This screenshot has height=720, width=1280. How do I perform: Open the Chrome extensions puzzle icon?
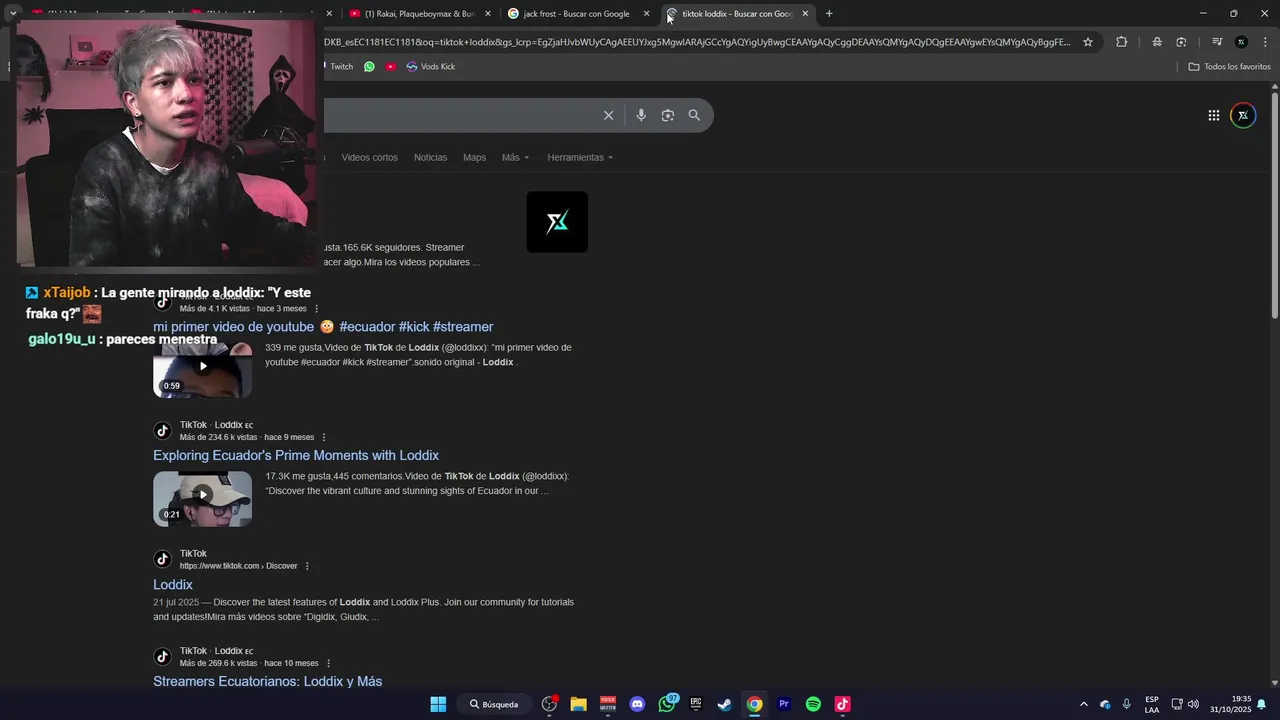pyautogui.click(x=1121, y=42)
